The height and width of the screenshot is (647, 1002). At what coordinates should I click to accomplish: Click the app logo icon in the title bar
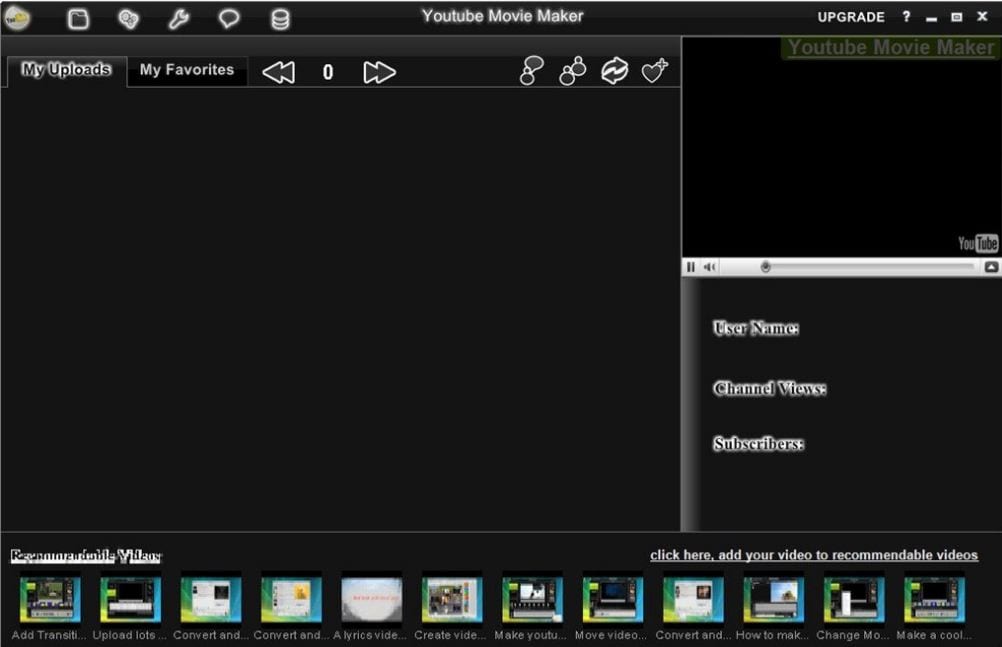(17, 18)
